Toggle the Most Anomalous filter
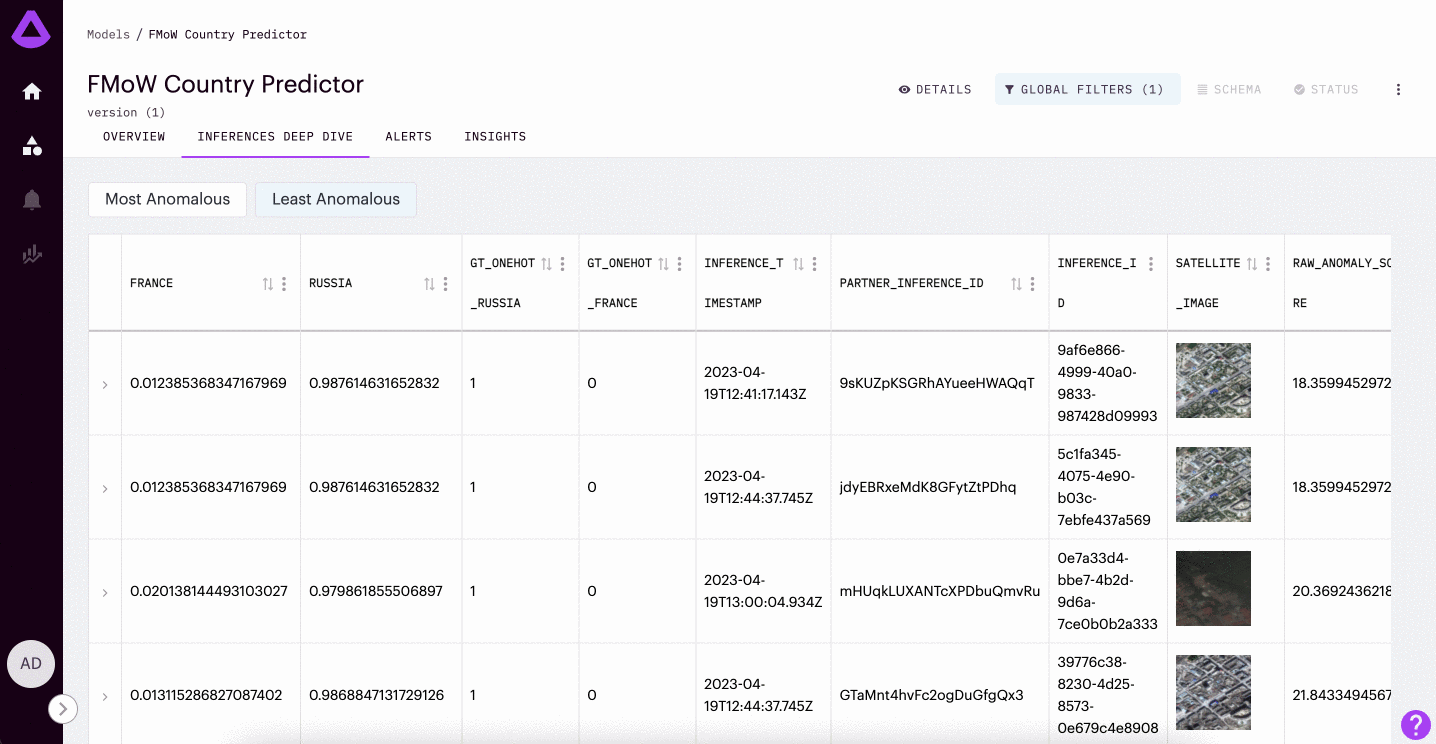This screenshot has height=744, width=1436. [167, 199]
